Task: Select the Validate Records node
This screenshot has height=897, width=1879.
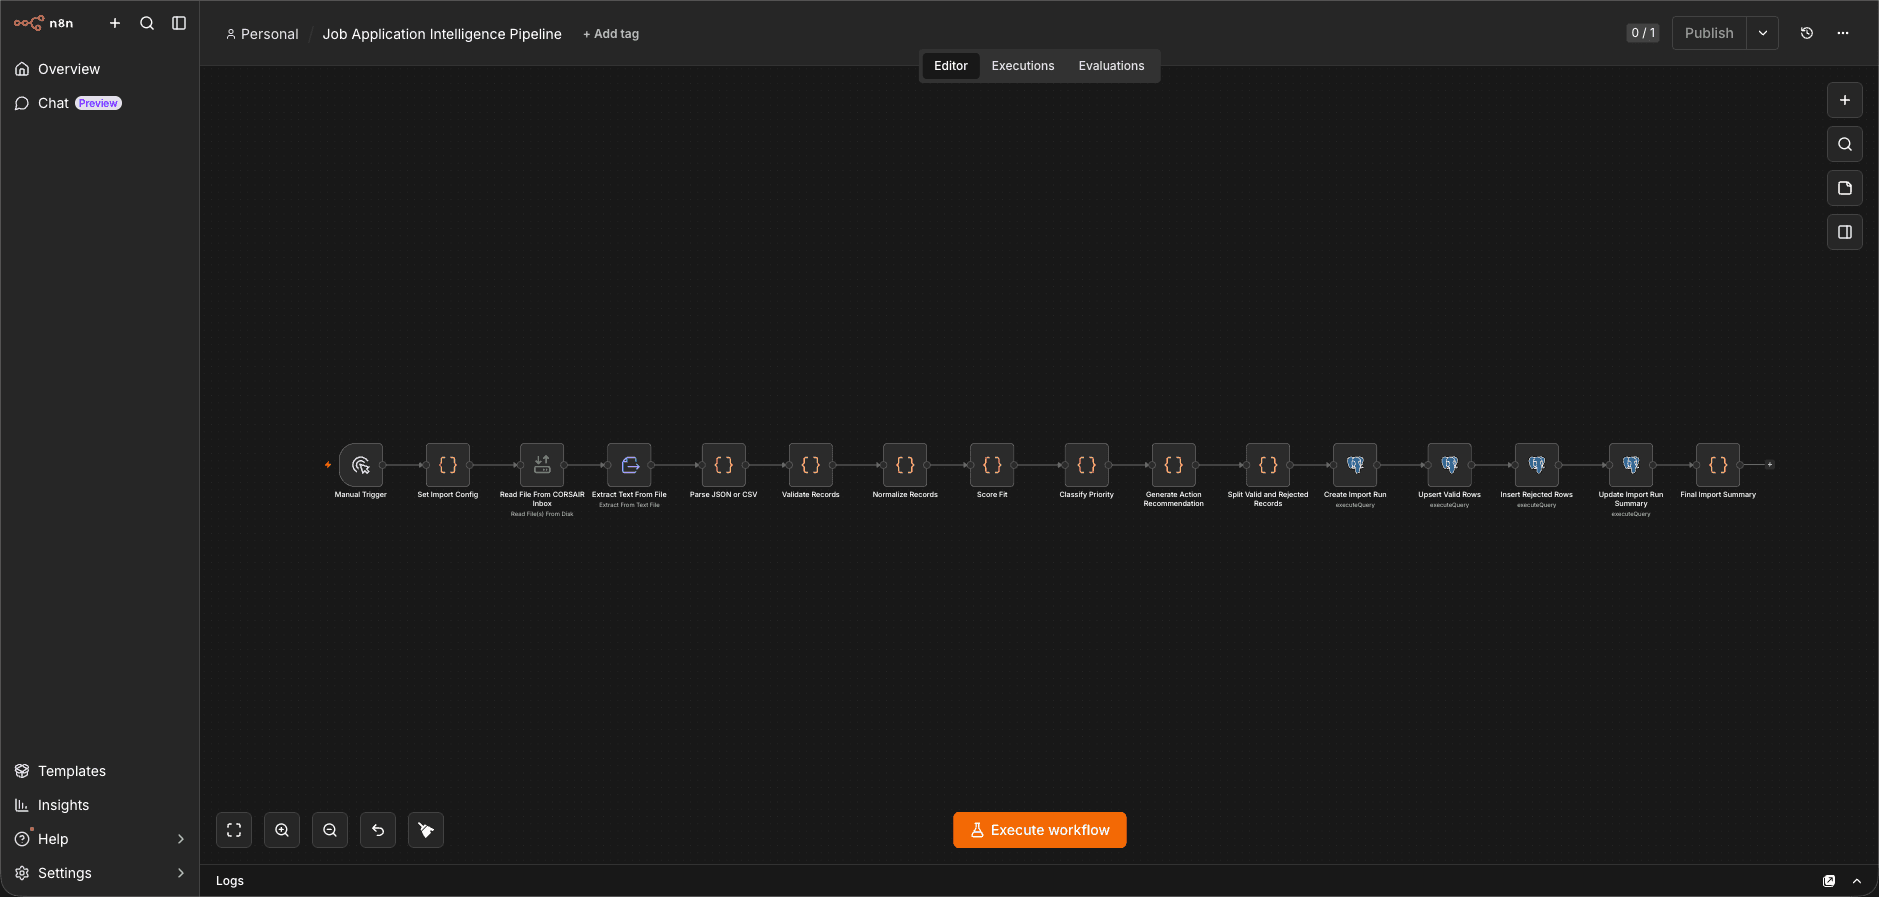Action: click(811, 465)
